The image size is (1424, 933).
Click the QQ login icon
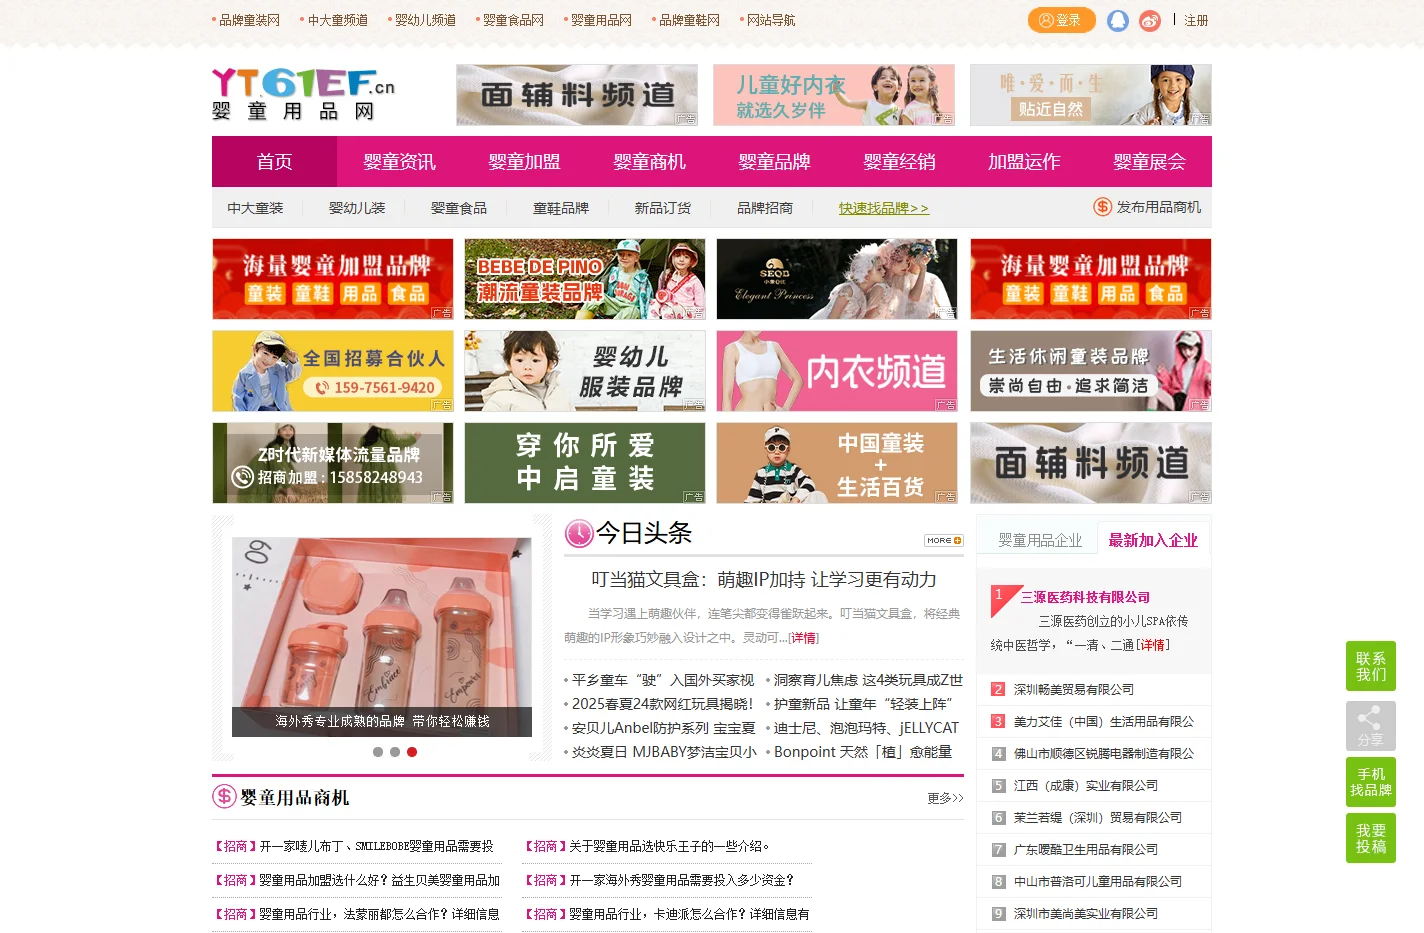1118,20
